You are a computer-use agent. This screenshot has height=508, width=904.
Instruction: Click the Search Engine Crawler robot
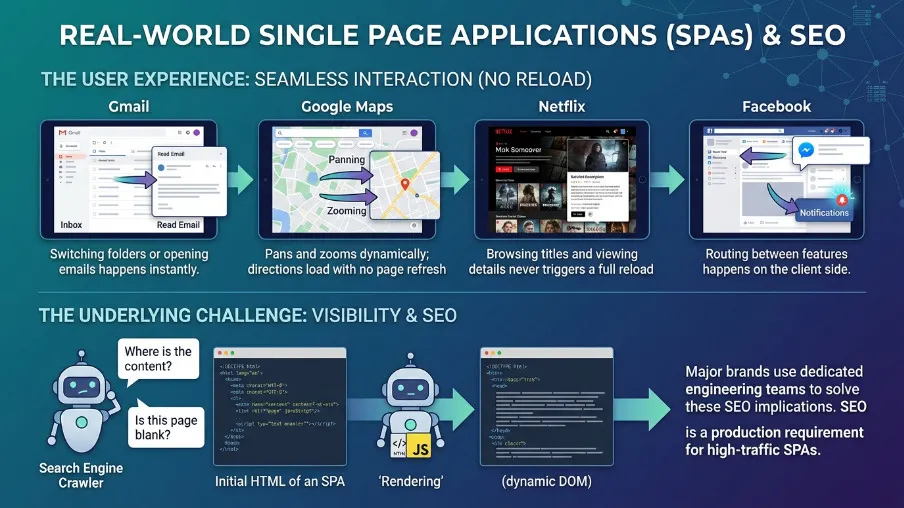(x=82, y=402)
